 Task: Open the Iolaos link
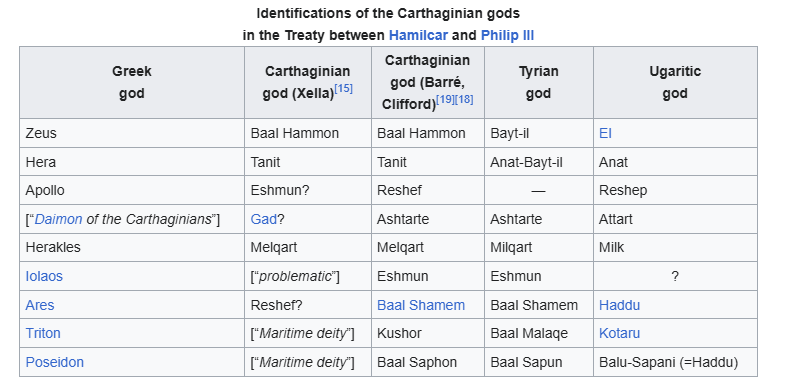coord(44,276)
